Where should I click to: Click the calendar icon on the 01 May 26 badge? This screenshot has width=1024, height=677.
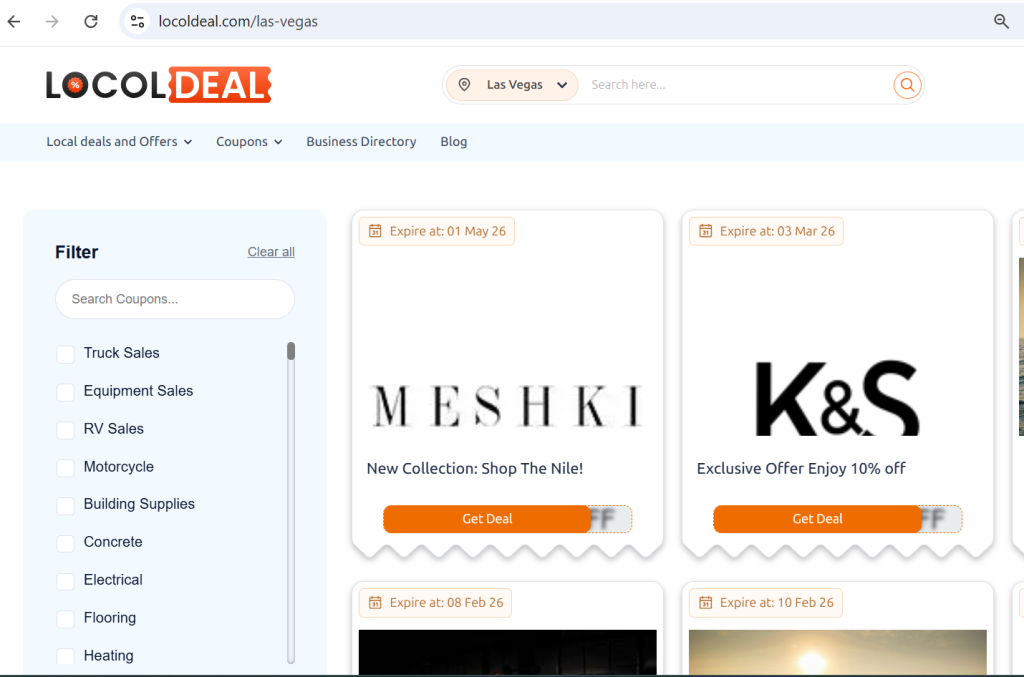[x=375, y=230]
